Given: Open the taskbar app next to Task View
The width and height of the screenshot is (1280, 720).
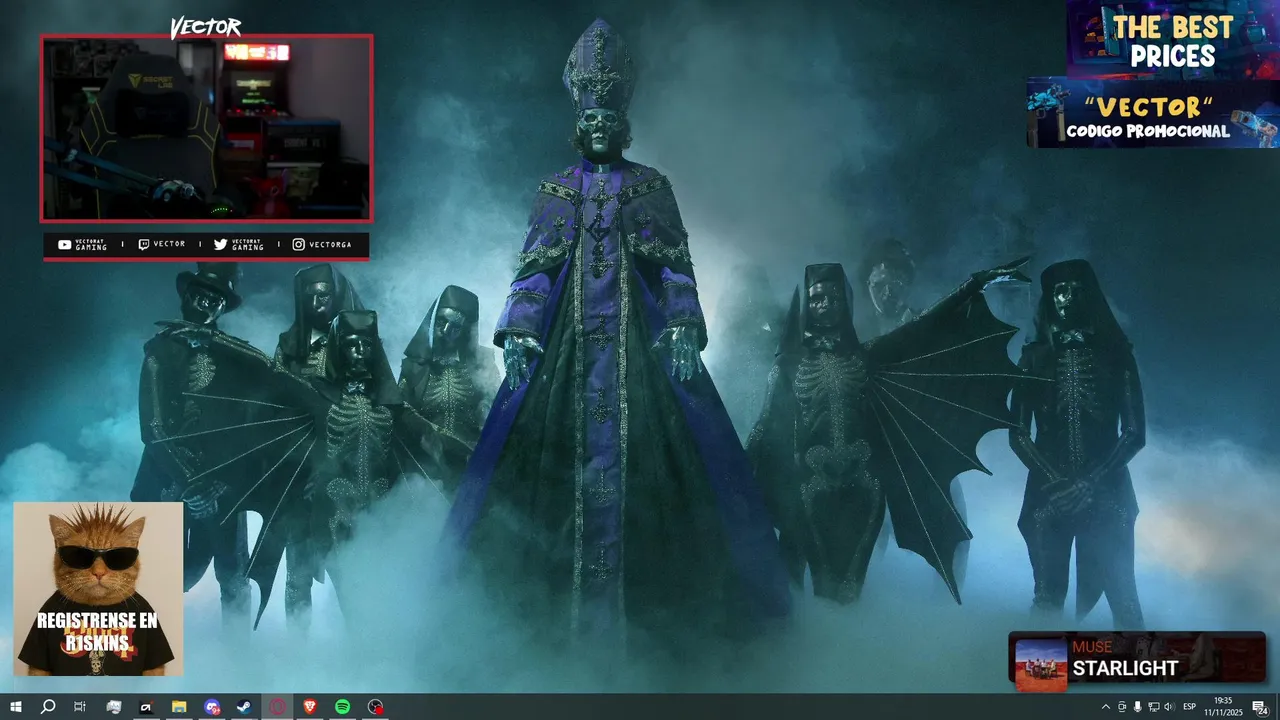Looking at the screenshot, I should pyautogui.click(x=114, y=707).
